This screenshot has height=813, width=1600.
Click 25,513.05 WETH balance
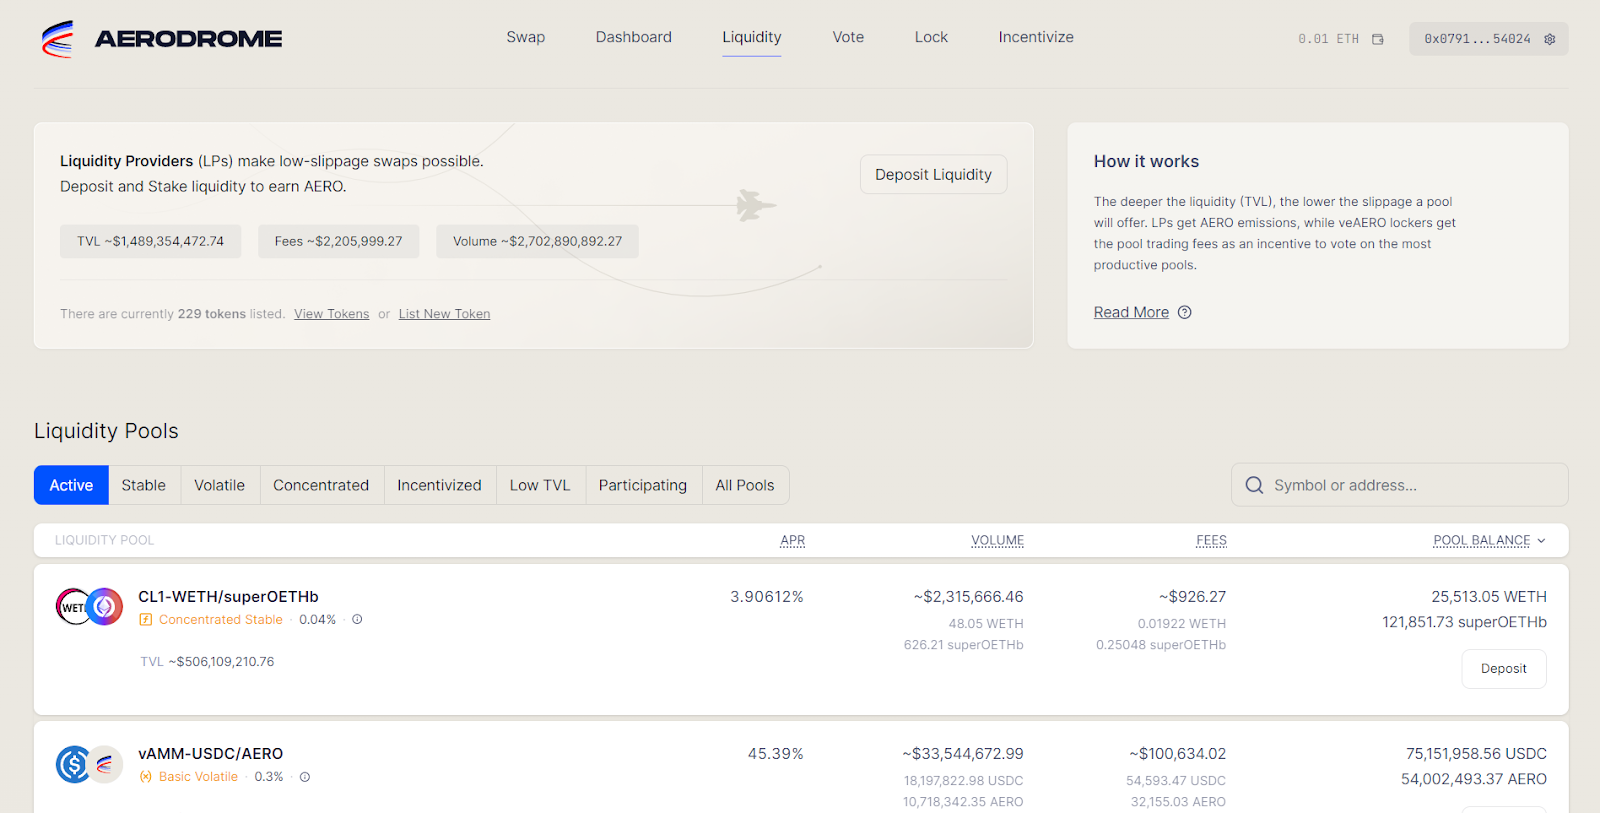1489,597
